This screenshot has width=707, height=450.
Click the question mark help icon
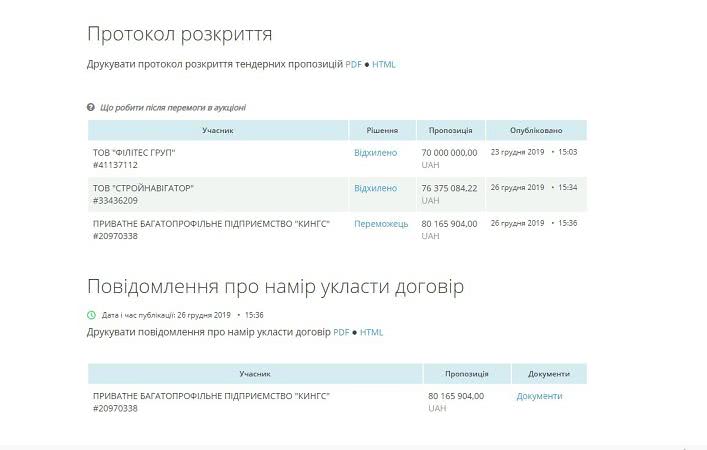point(91,107)
